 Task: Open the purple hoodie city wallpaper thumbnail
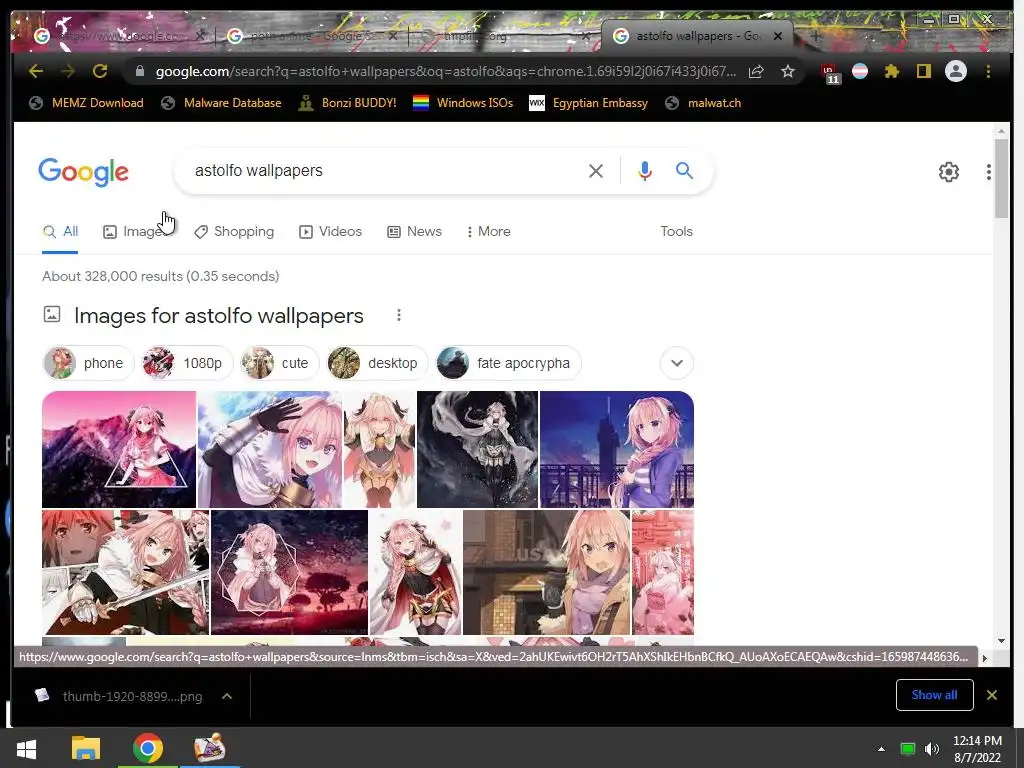pyautogui.click(x=617, y=449)
